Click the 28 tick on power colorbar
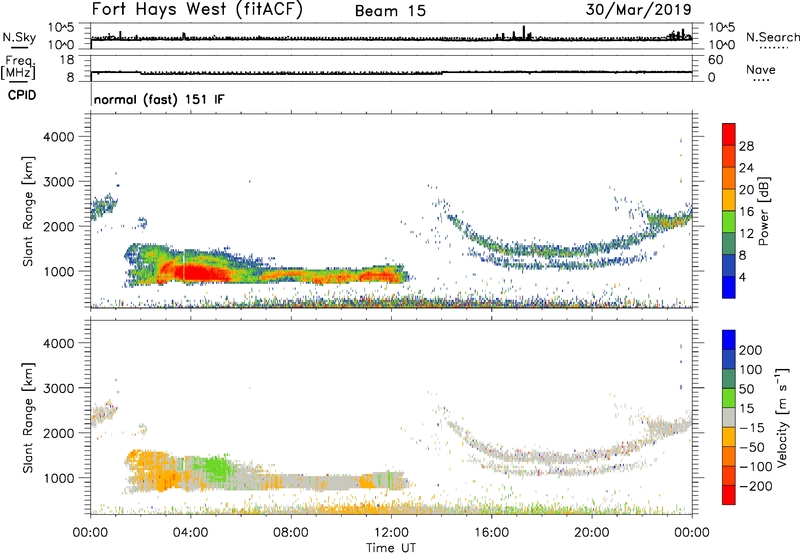800x554 pixels. pyautogui.click(x=746, y=146)
